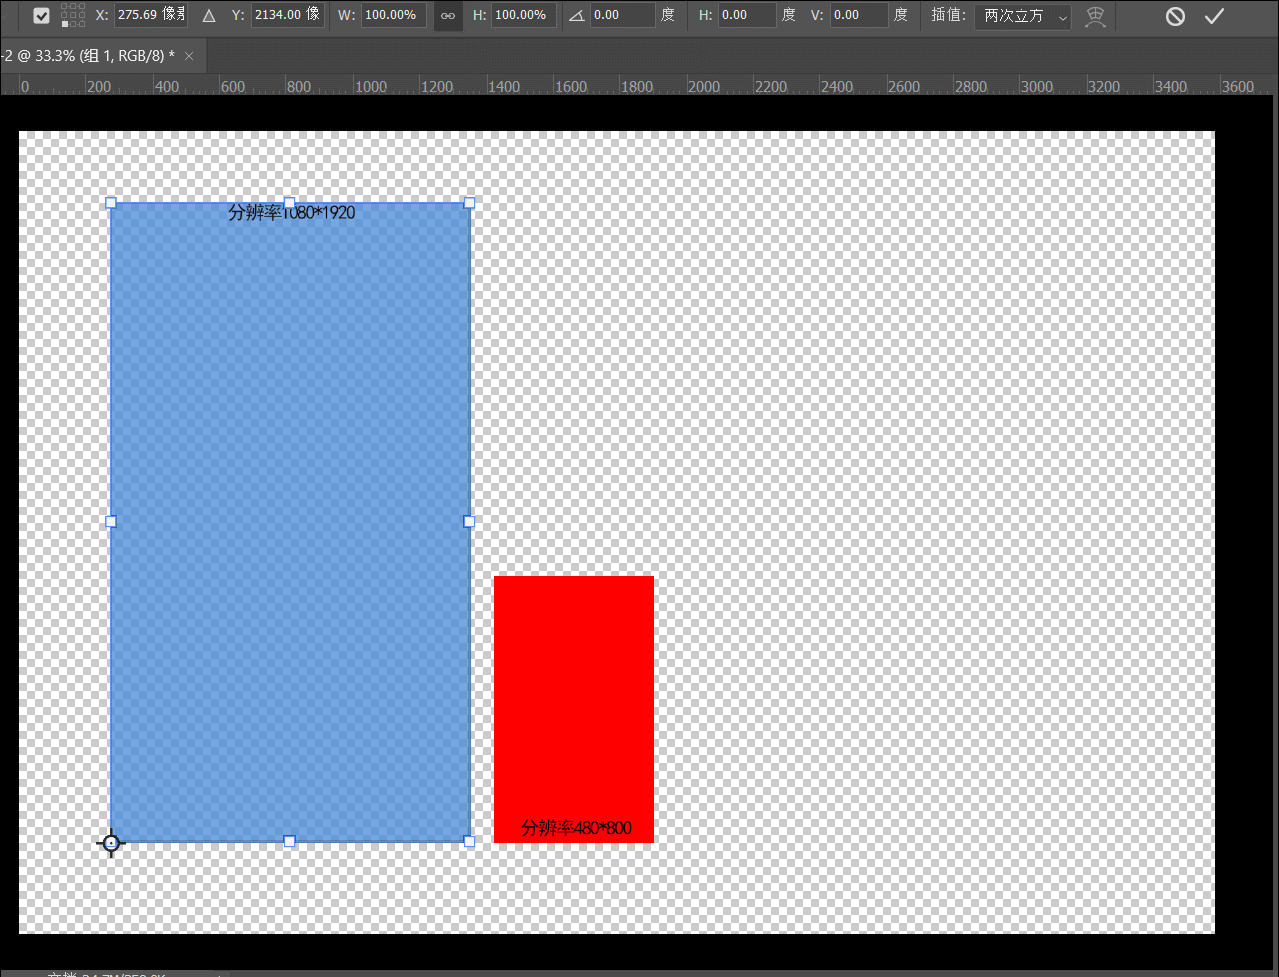Click the text 分辨率1080*1920
The height and width of the screenshot is (977, 1279).
click(292, 213)
